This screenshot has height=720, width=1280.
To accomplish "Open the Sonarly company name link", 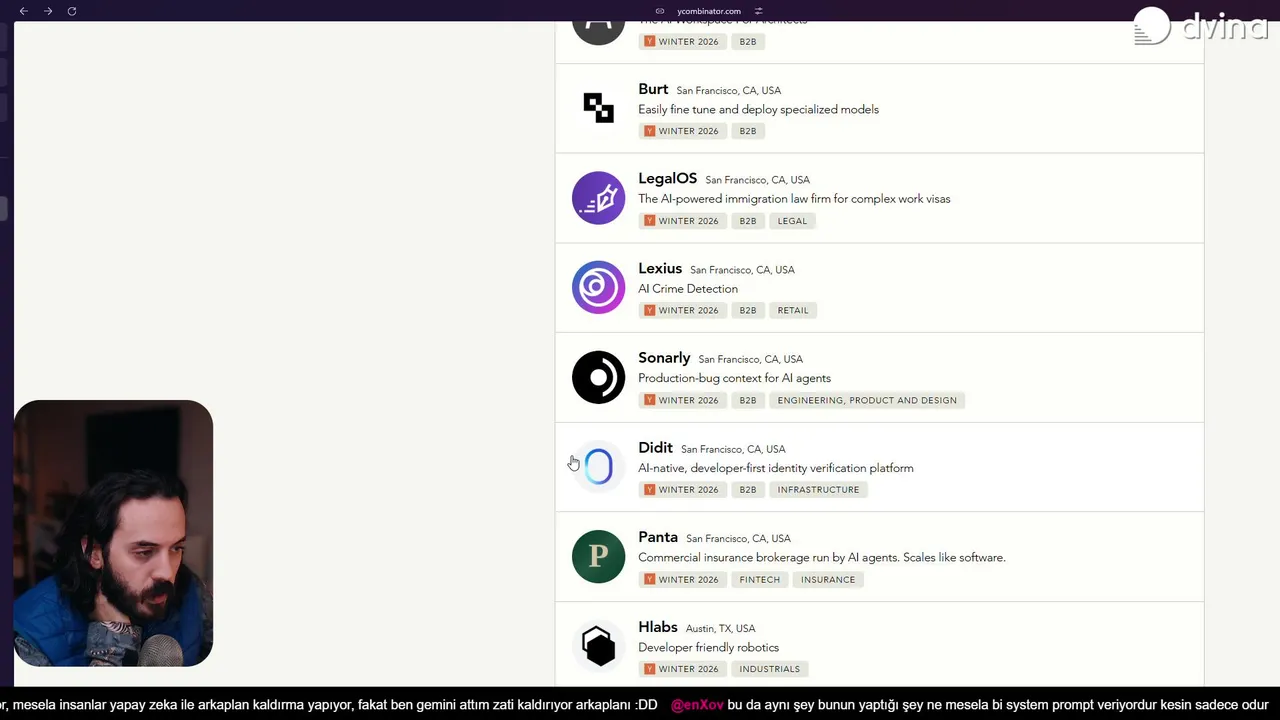I will 664,357.
